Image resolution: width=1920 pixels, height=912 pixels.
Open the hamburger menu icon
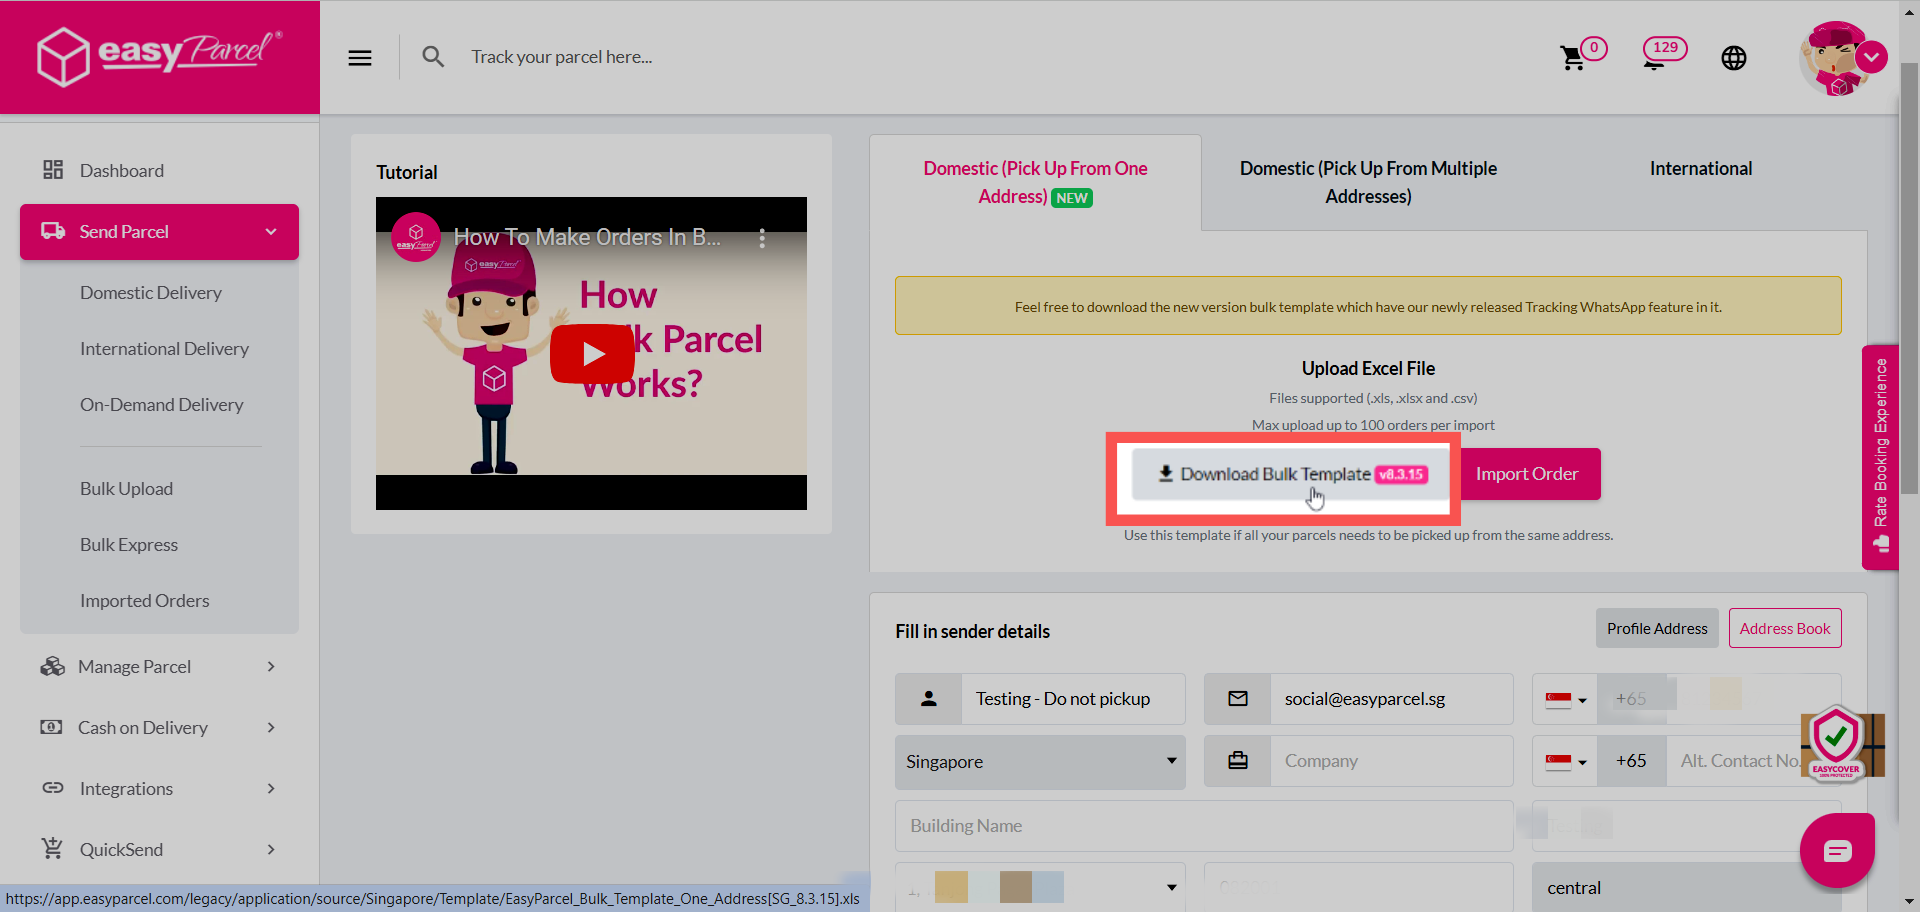360,58
